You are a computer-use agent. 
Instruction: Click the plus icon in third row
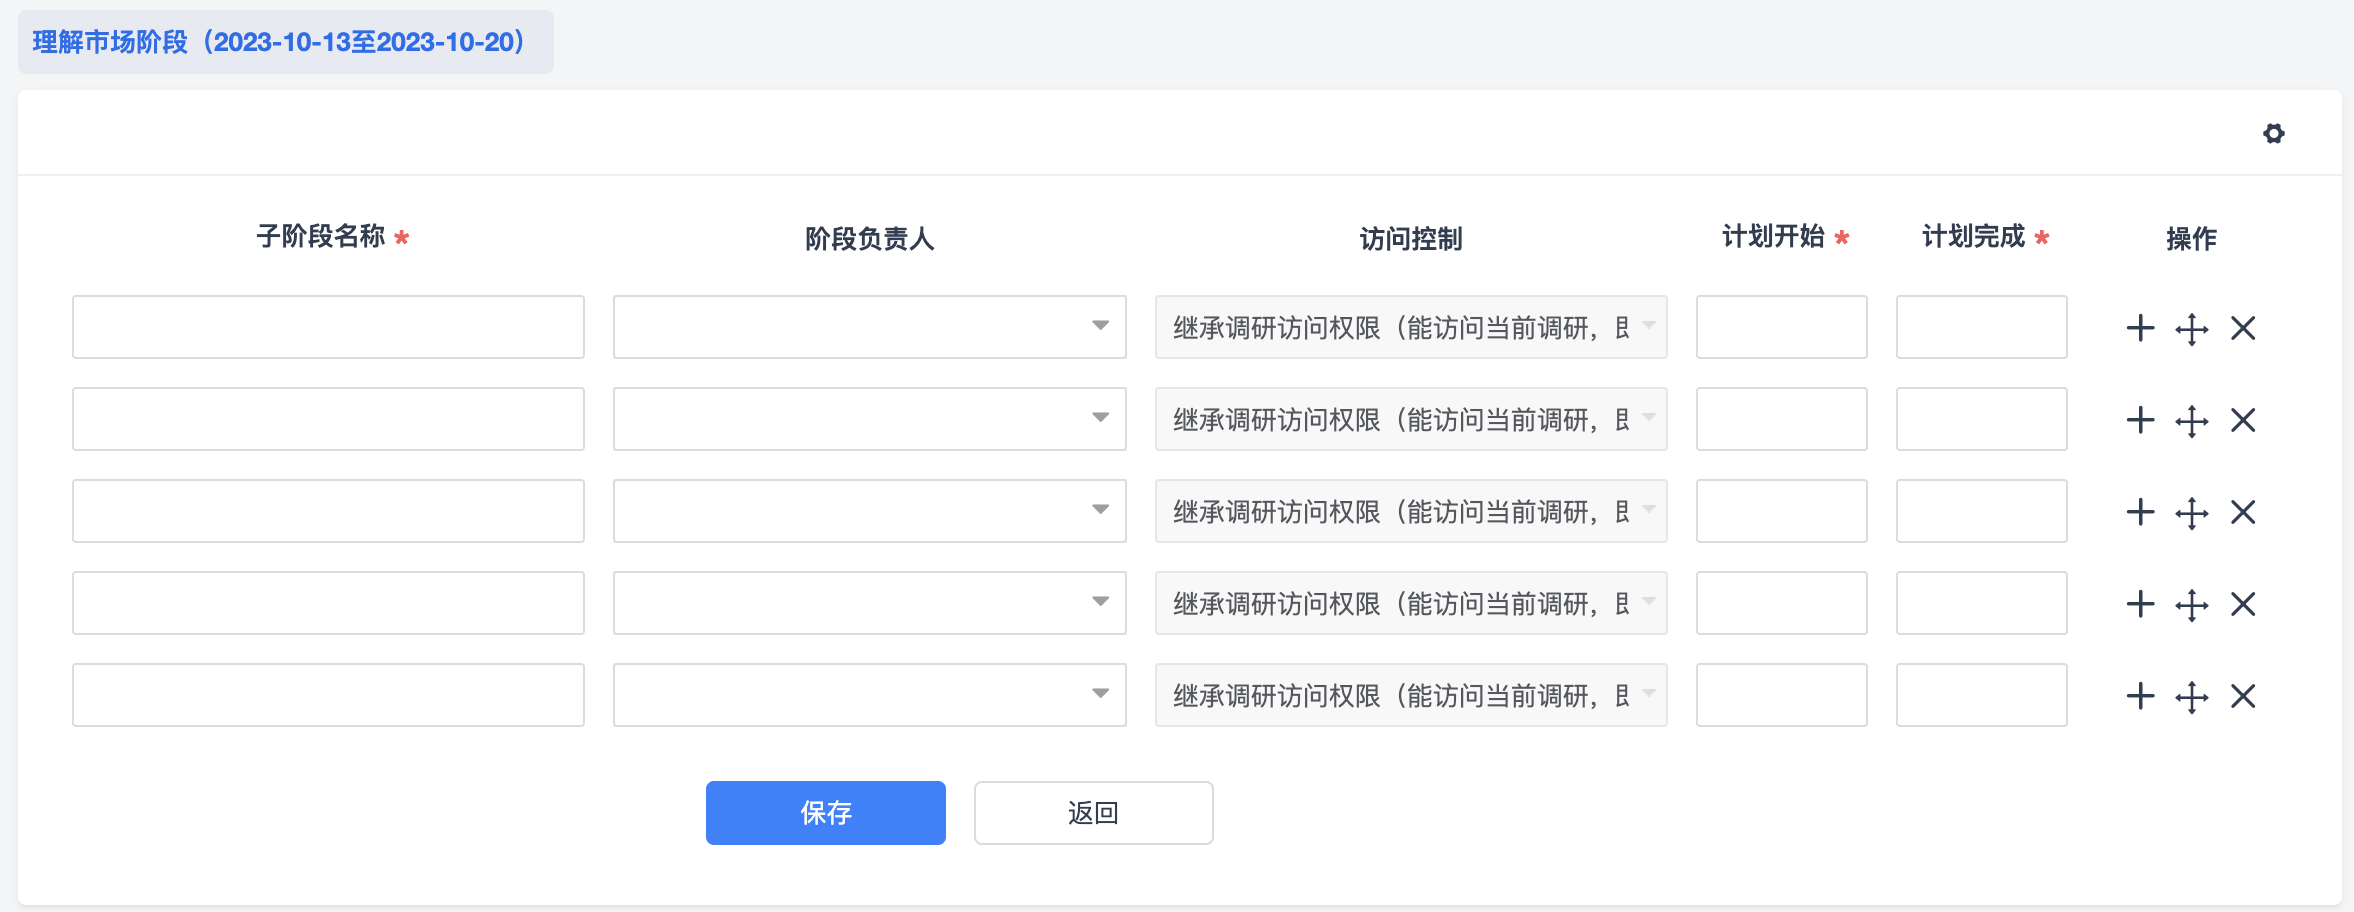coord(2140,512)
